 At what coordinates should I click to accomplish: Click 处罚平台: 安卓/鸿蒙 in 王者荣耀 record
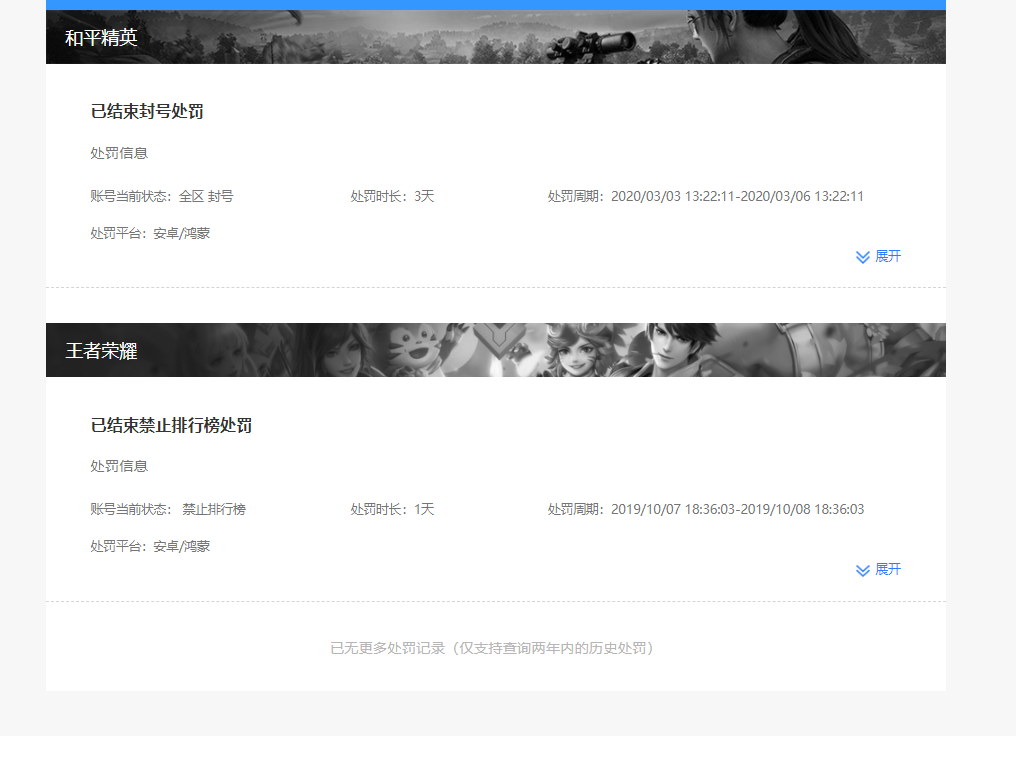[x=150, y=546]
